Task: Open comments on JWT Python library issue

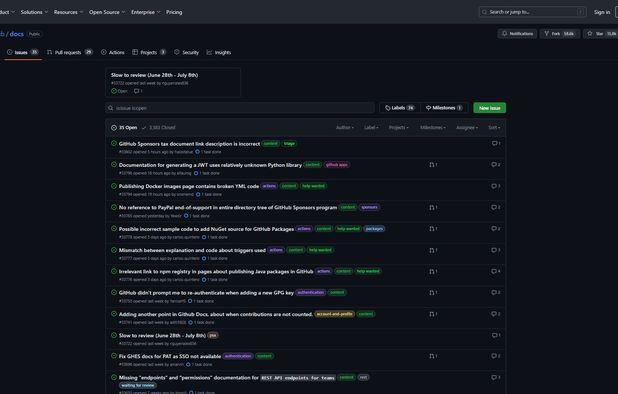Action: 496,165
